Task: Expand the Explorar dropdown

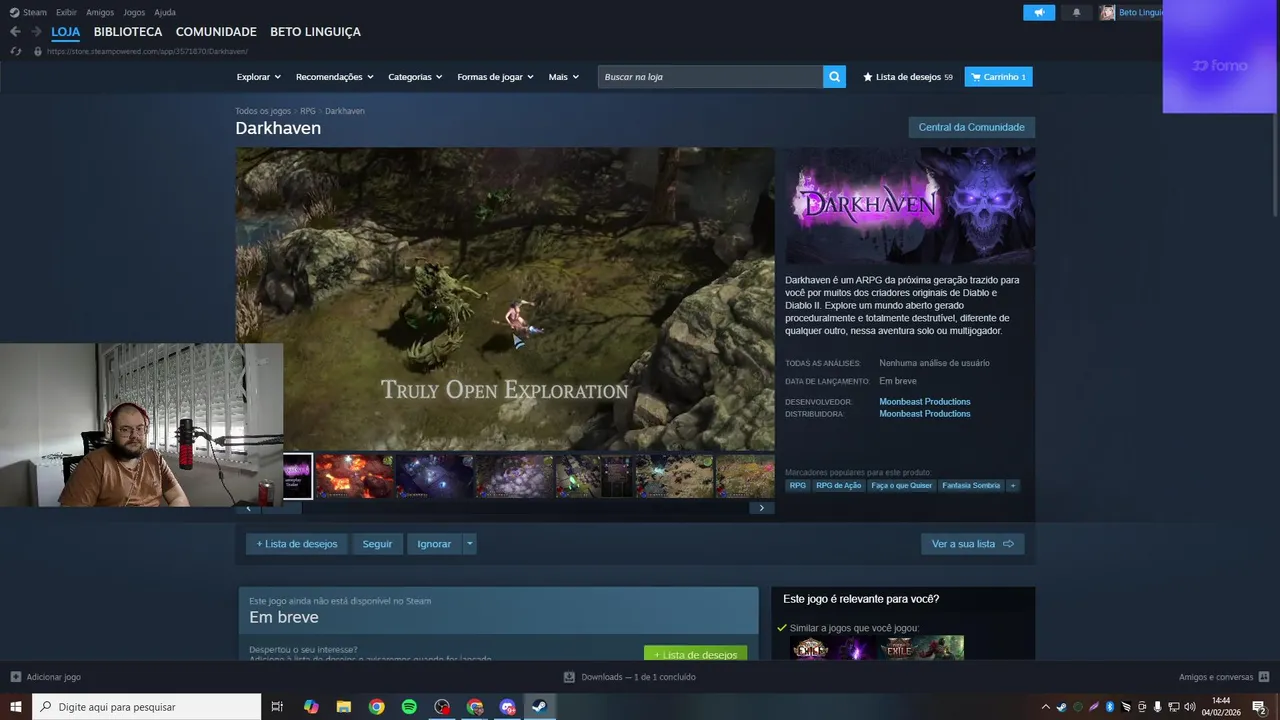Action: click(x=258, y=77)
